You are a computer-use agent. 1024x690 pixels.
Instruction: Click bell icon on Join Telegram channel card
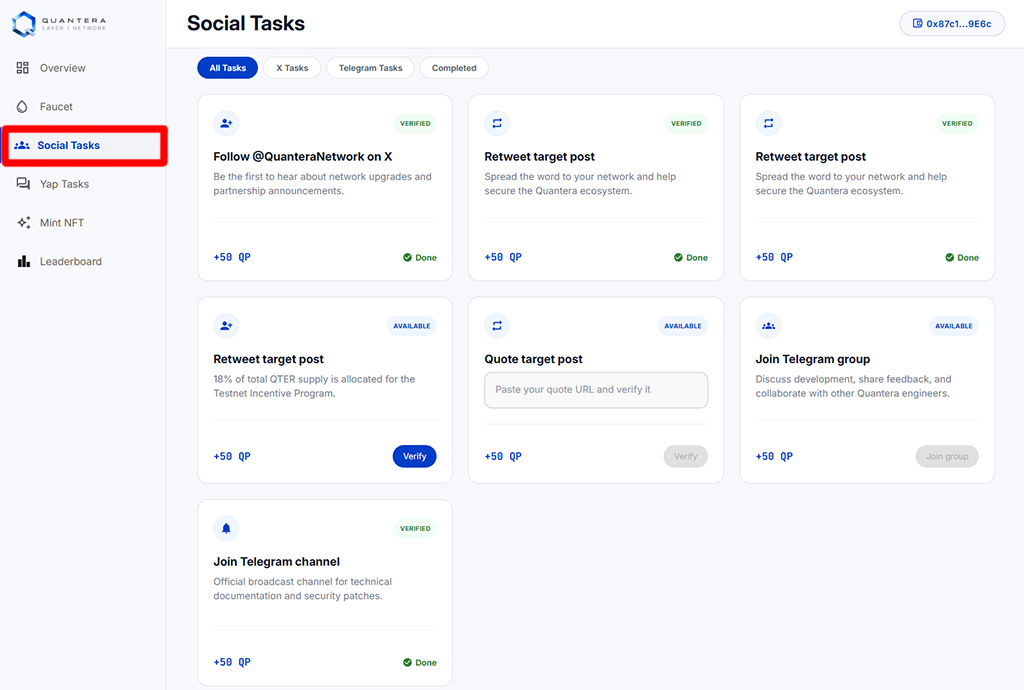226,528
